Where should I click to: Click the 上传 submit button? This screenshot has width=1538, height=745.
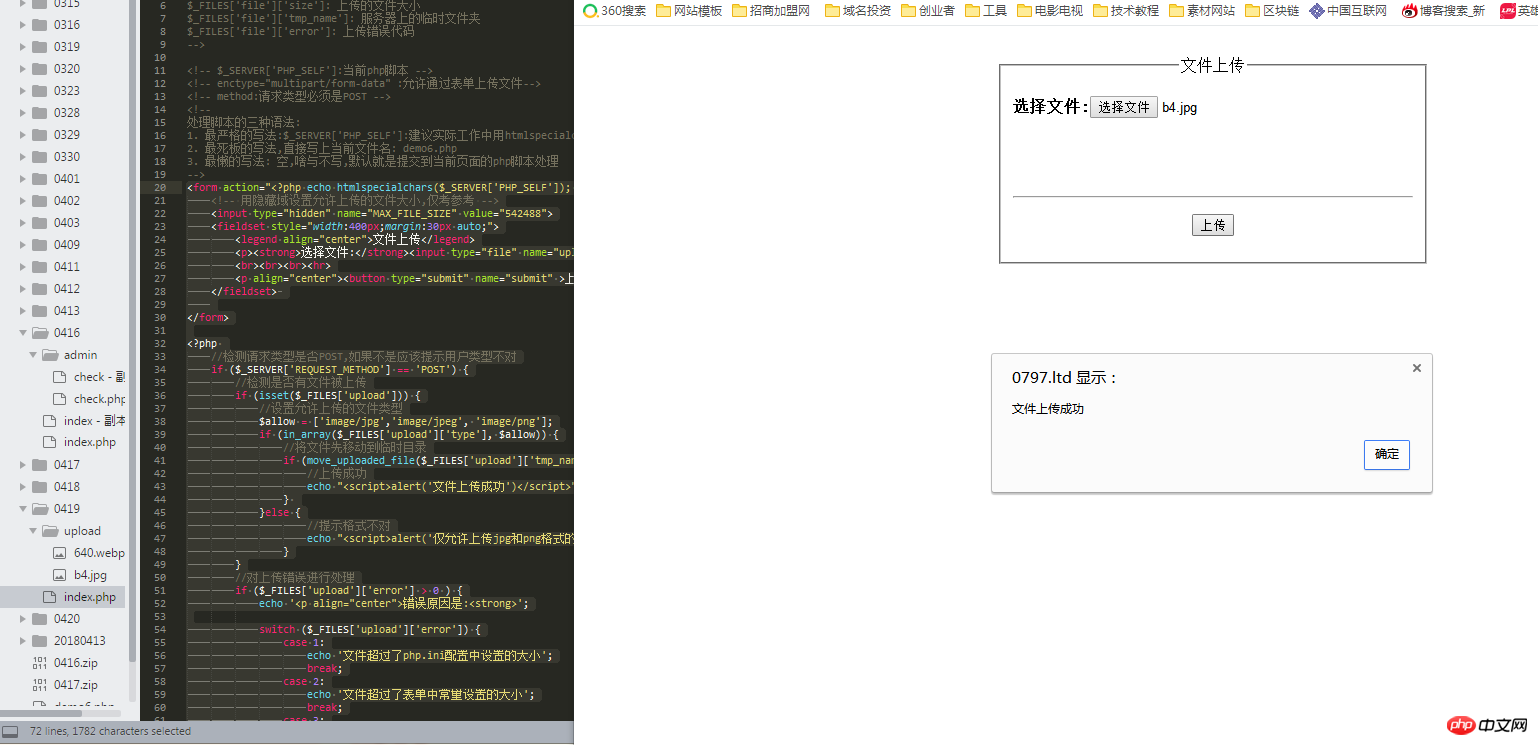[x=1213, y=225]
